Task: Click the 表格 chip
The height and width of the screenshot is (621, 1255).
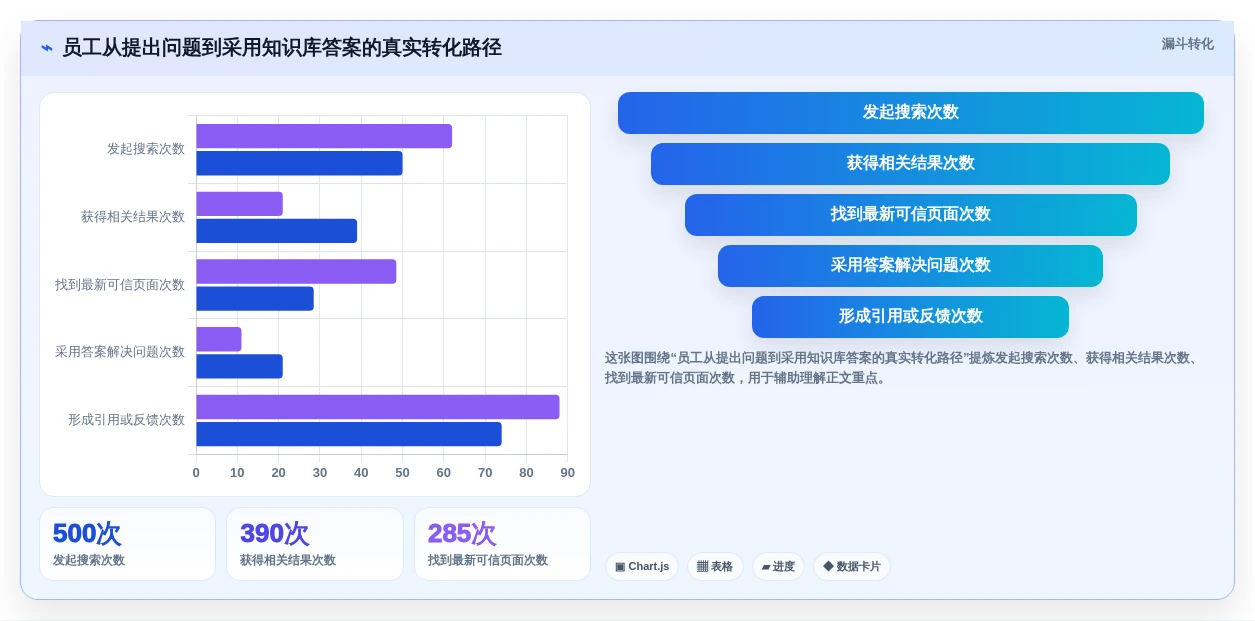Action: point(715,566)
